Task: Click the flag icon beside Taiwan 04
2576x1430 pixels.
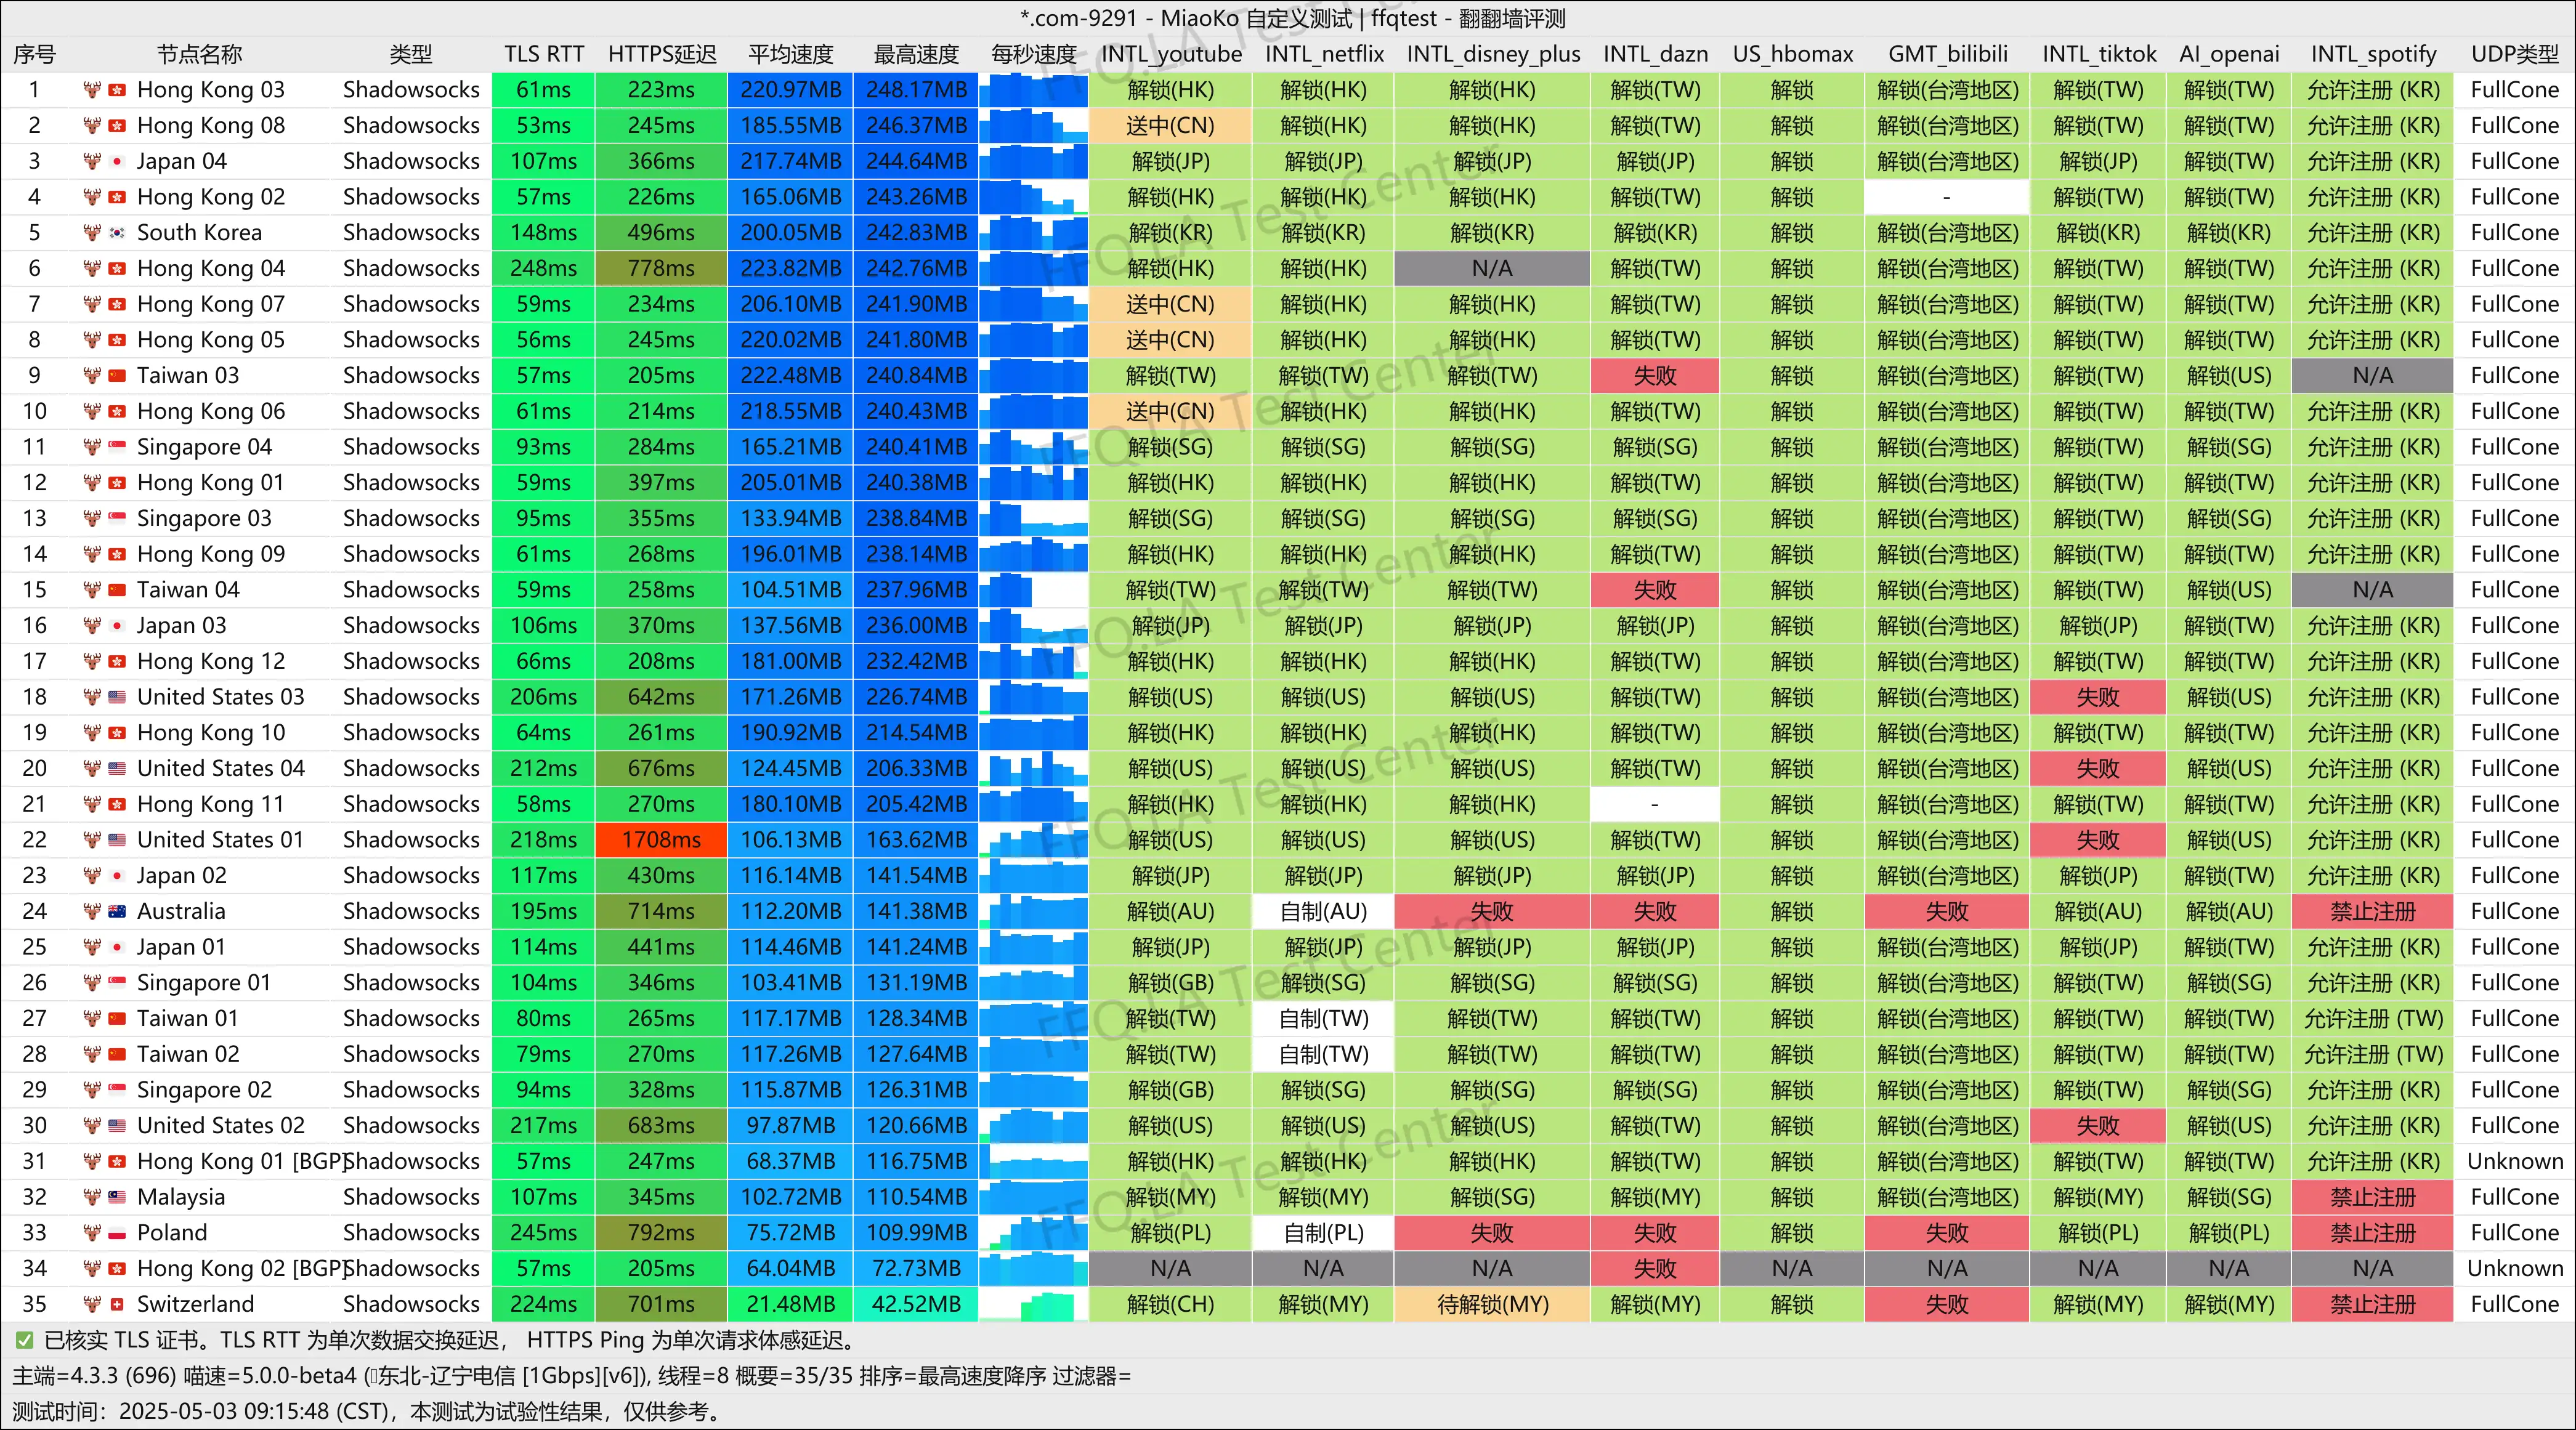Action: pos(117,590)
